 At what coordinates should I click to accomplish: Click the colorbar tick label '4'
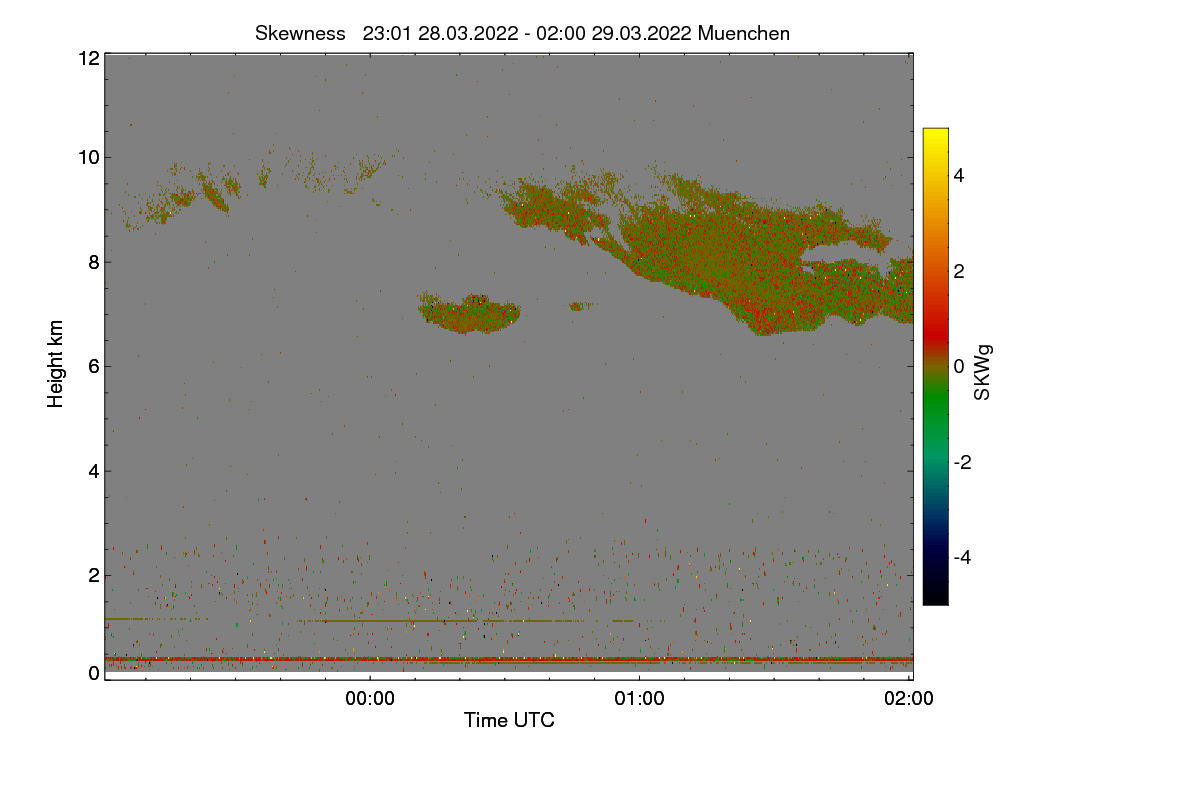coord(959,175)
